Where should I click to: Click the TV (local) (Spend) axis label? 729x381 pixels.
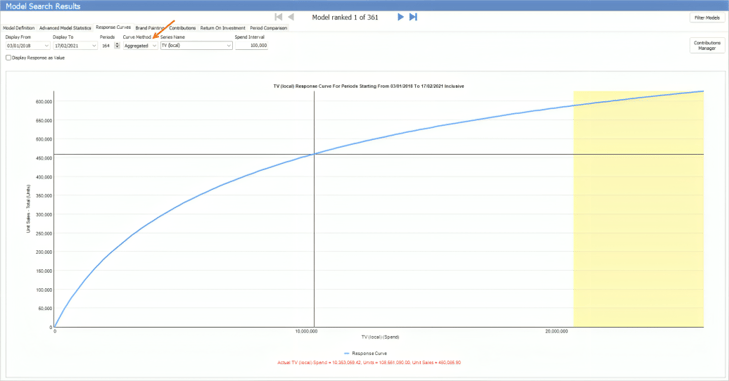(380, 337)
